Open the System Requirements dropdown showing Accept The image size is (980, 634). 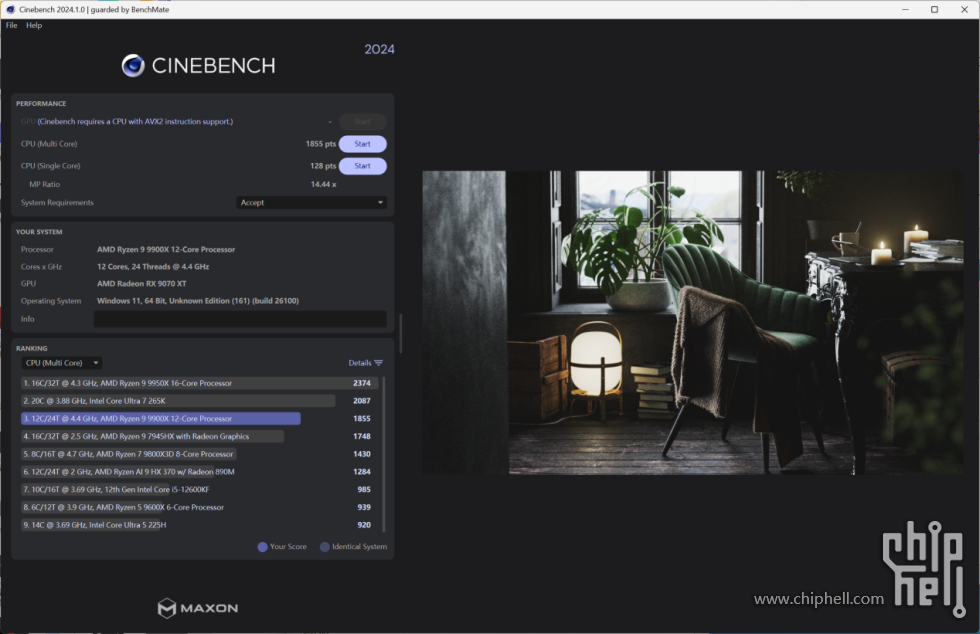pos(311,203)
